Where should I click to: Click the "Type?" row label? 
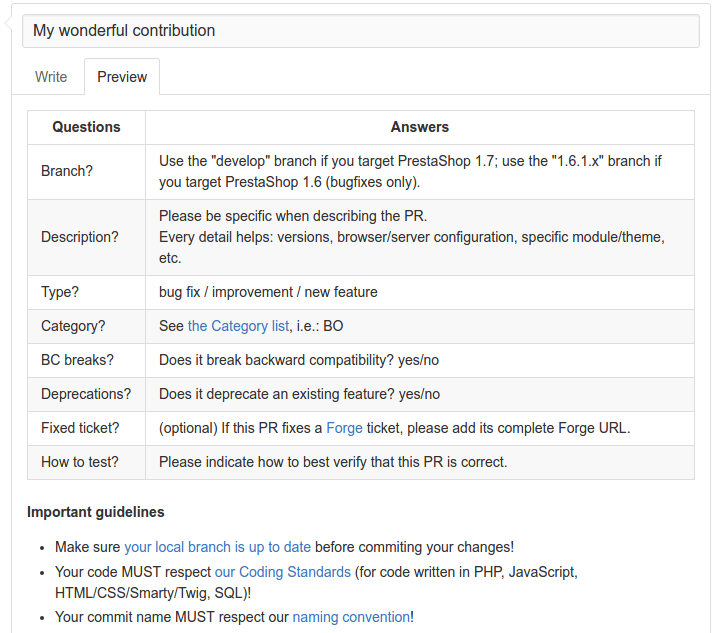60,292
